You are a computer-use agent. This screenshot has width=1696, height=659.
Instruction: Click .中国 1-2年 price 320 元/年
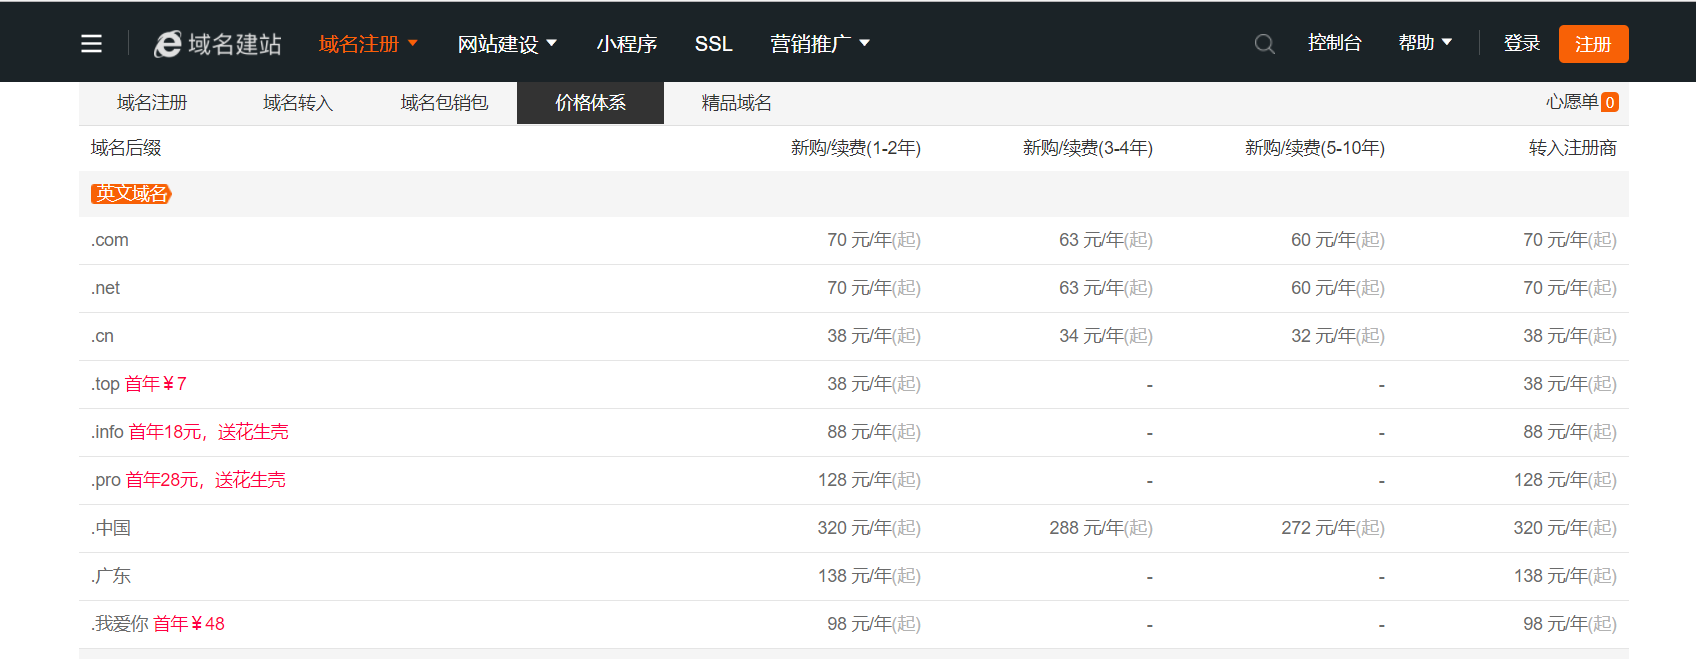(x=869, y=528)
